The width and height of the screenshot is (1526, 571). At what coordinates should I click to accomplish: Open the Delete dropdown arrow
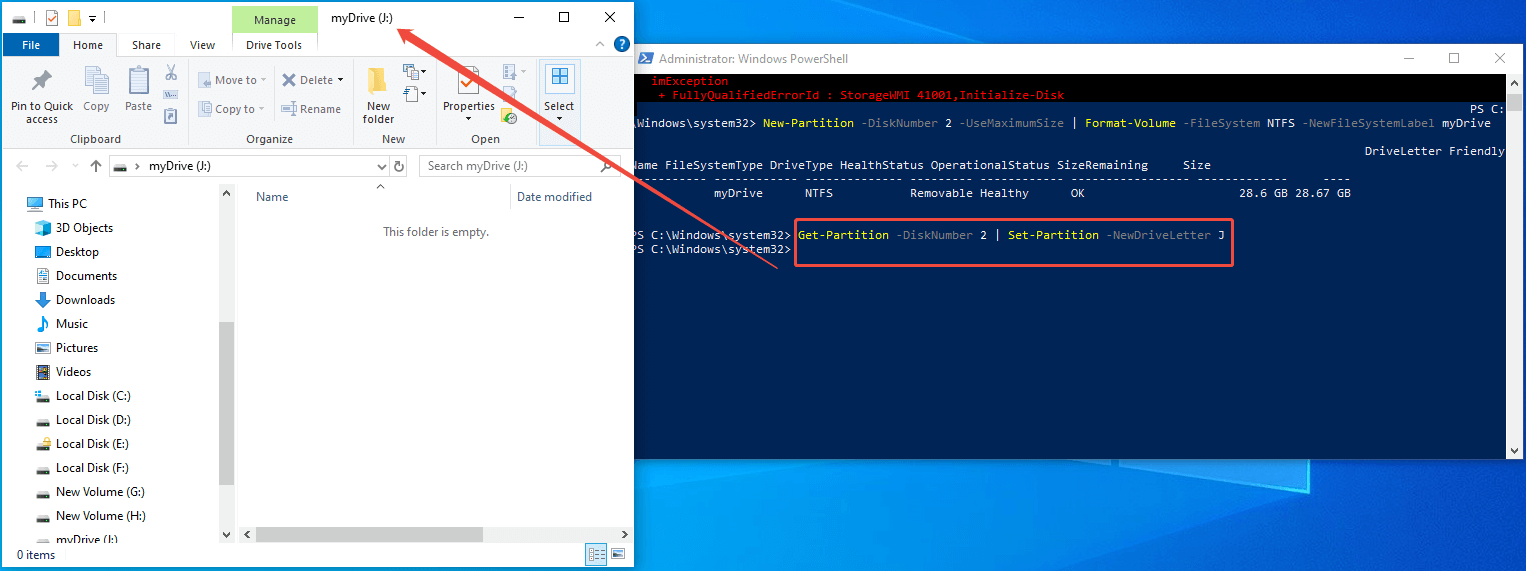340,80
